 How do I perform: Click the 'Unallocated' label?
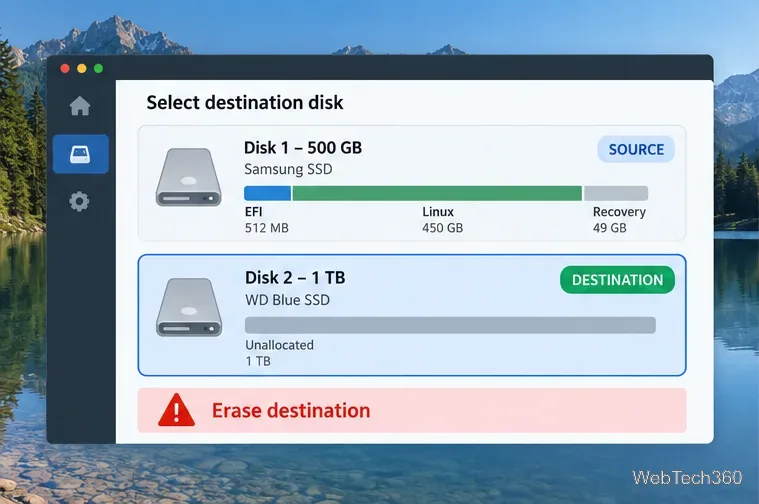pyautogui.click(x=279, y=345)
